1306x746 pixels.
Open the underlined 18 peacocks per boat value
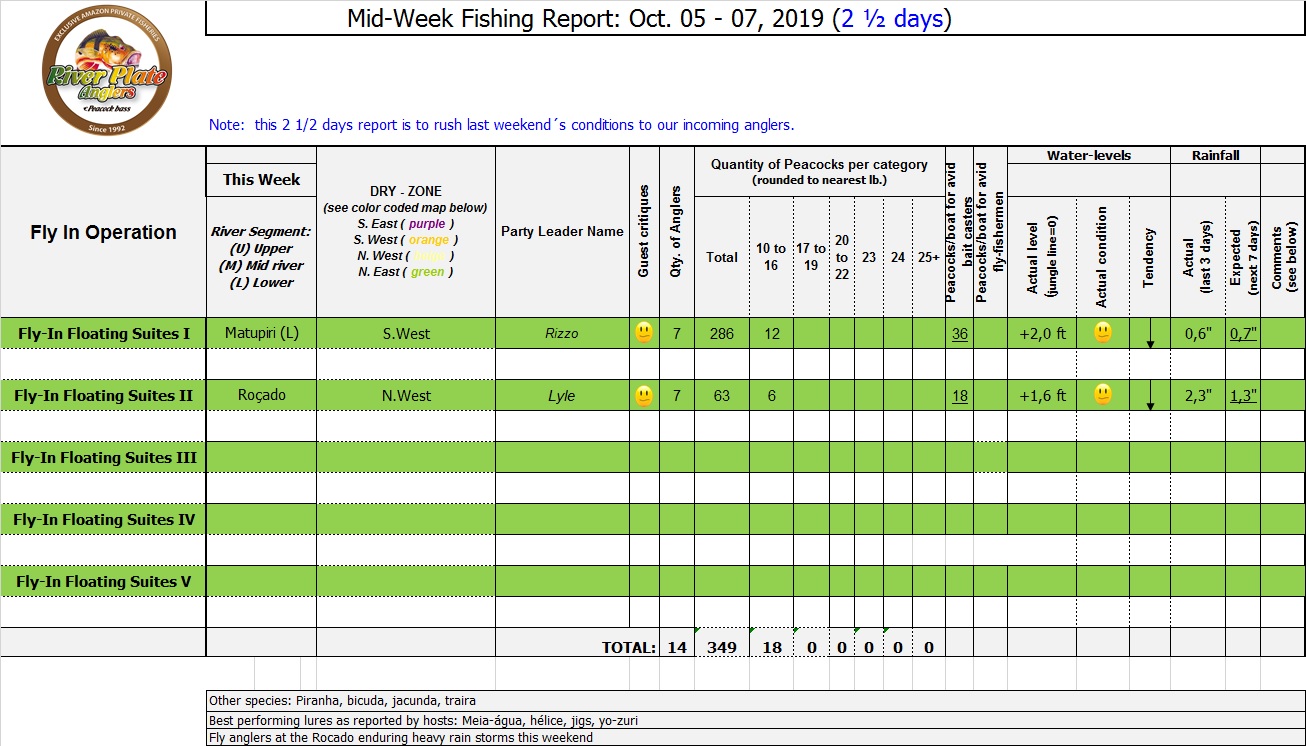click(x=959, y=396)
